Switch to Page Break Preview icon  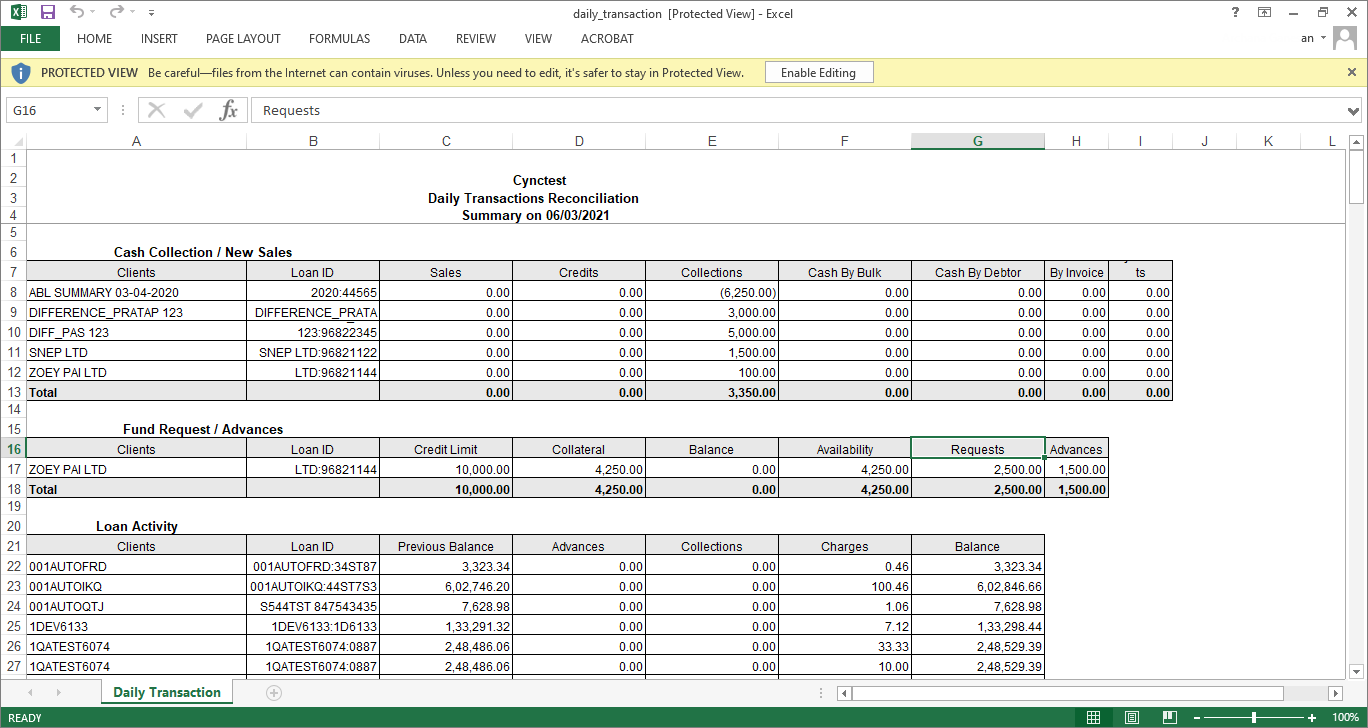tap(1168, 718)
